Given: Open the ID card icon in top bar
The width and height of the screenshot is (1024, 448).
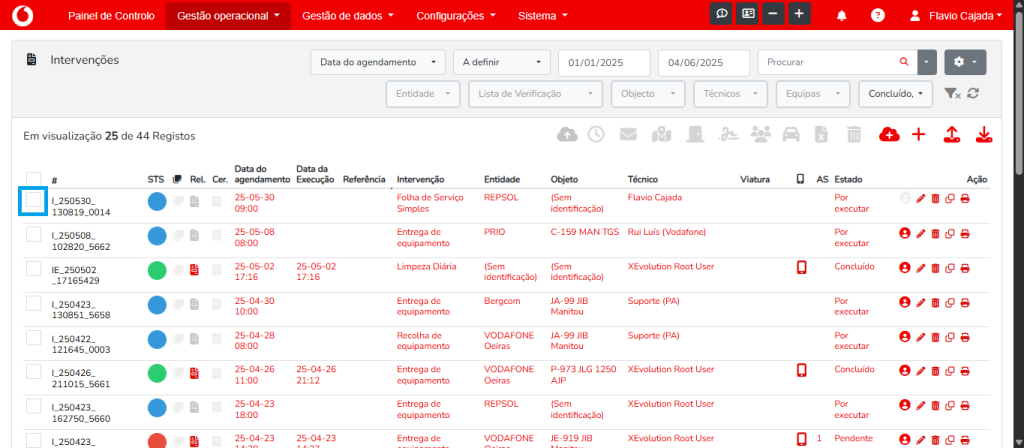Looking at the screenshot, I should (x=747, y=14).
